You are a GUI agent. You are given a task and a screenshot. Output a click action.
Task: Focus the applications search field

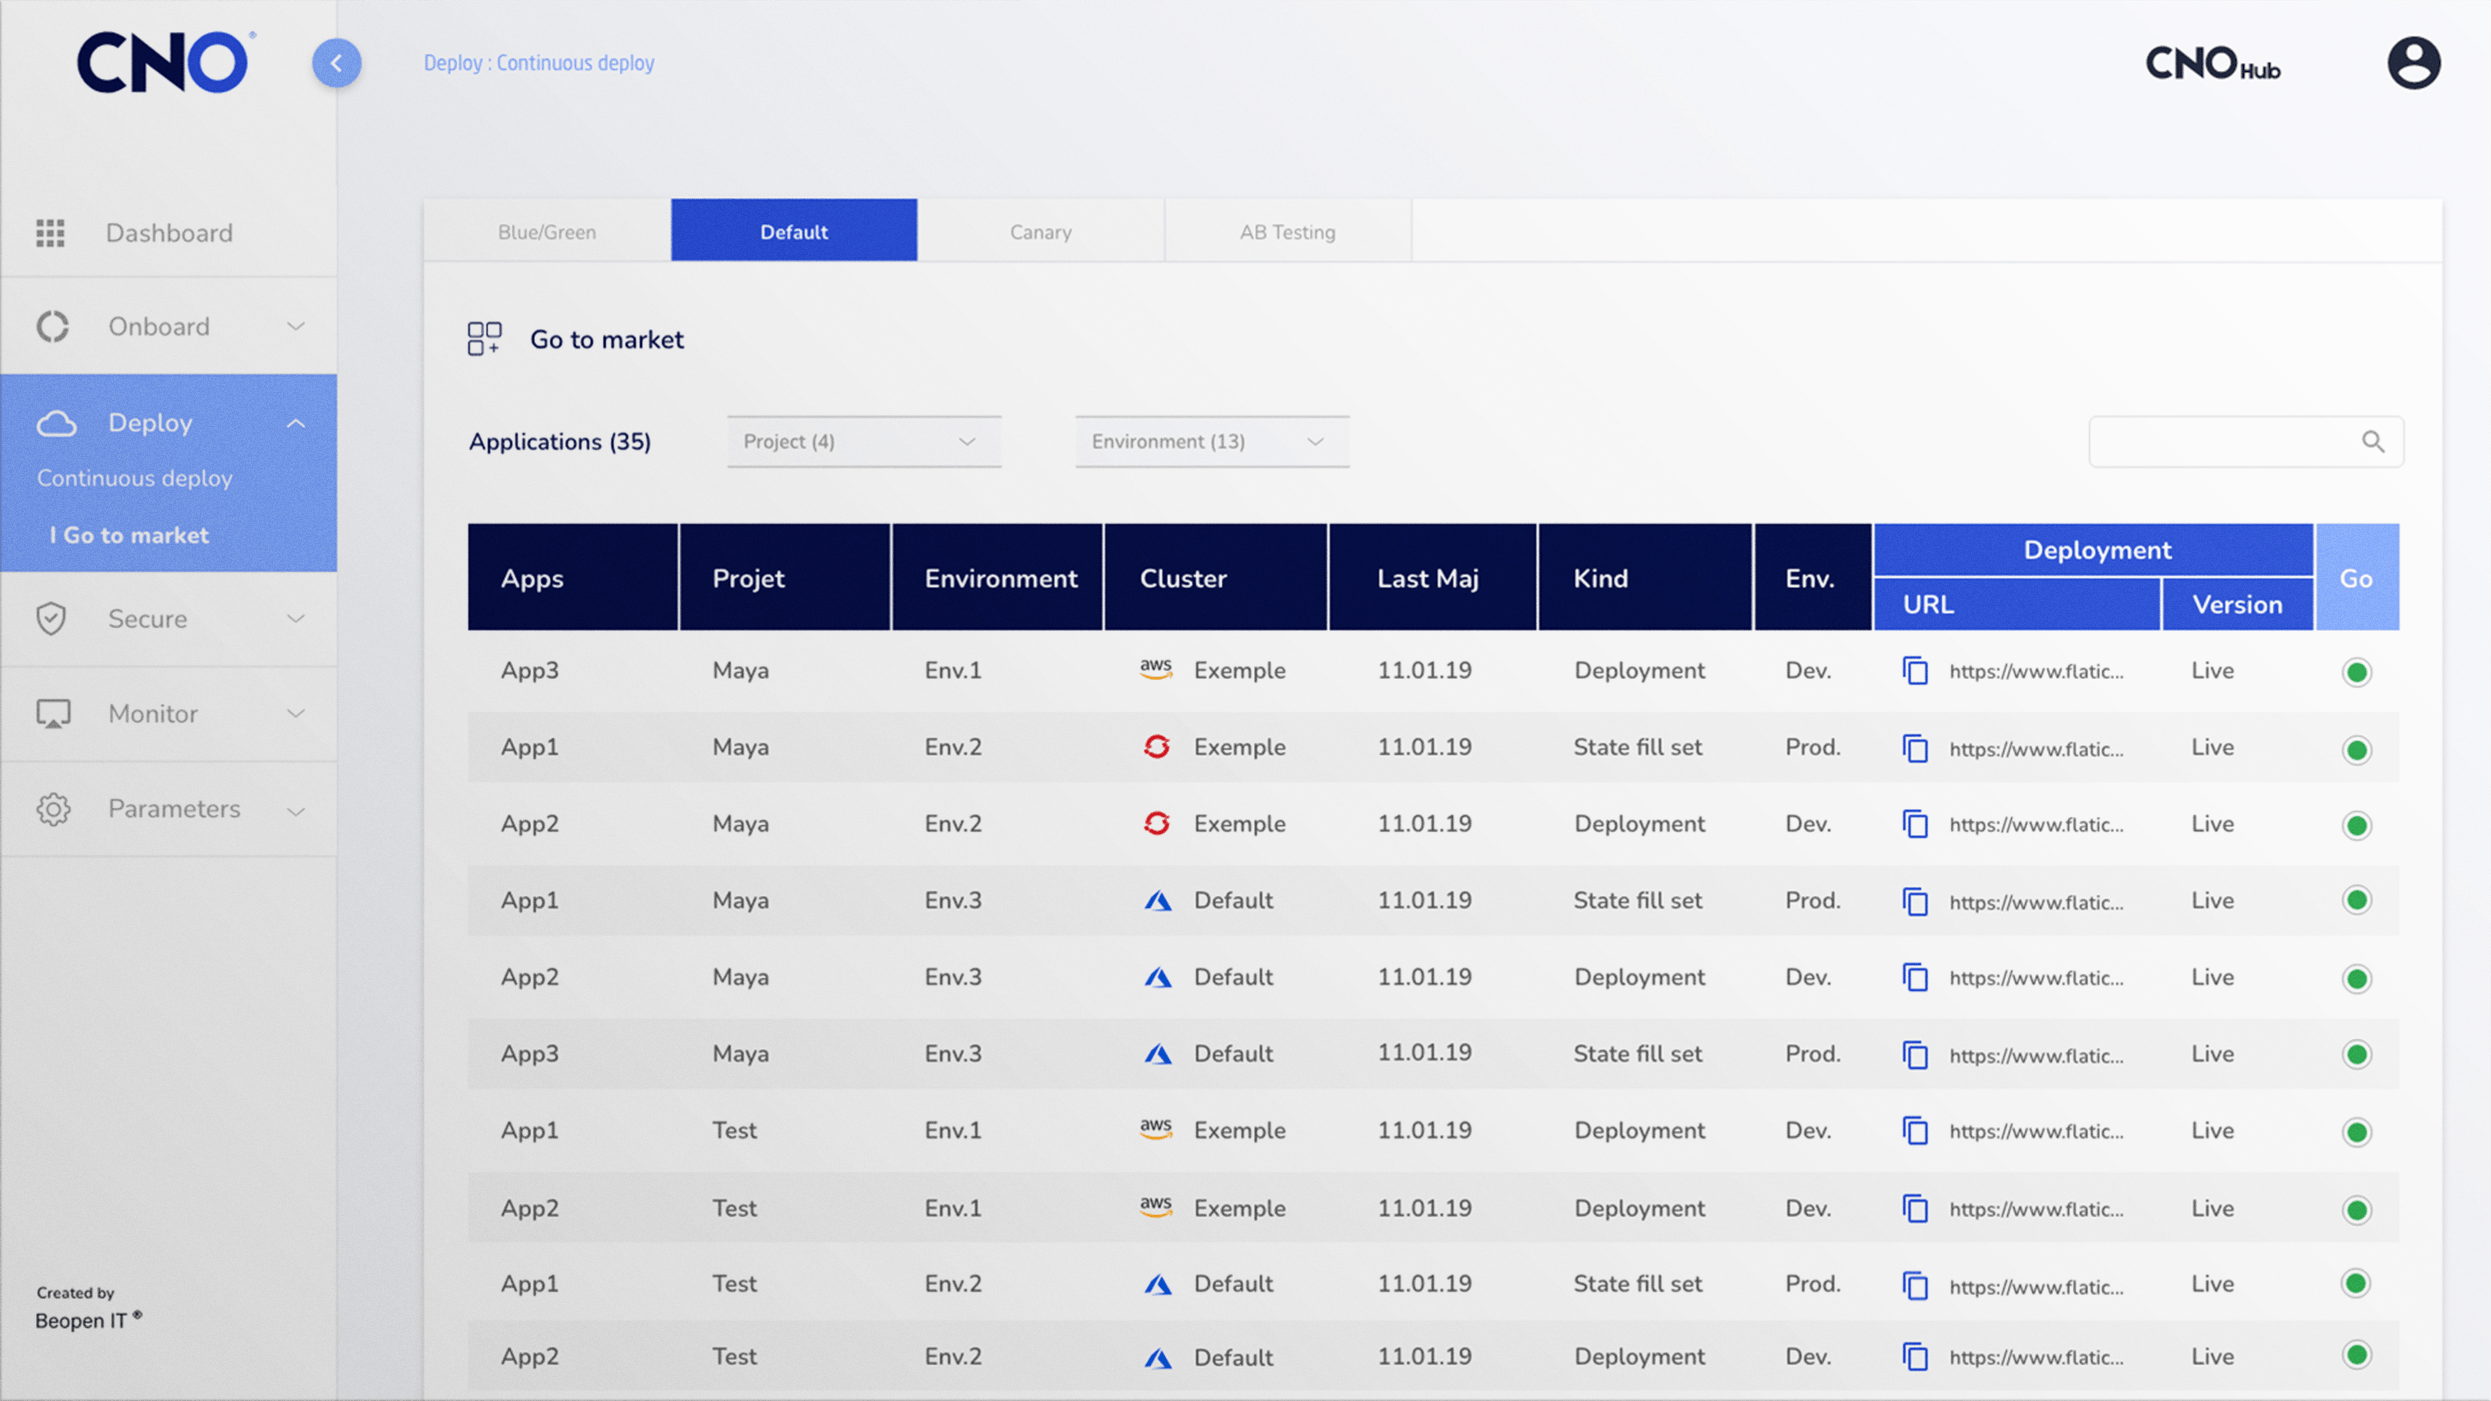[x=2245, y=441]
